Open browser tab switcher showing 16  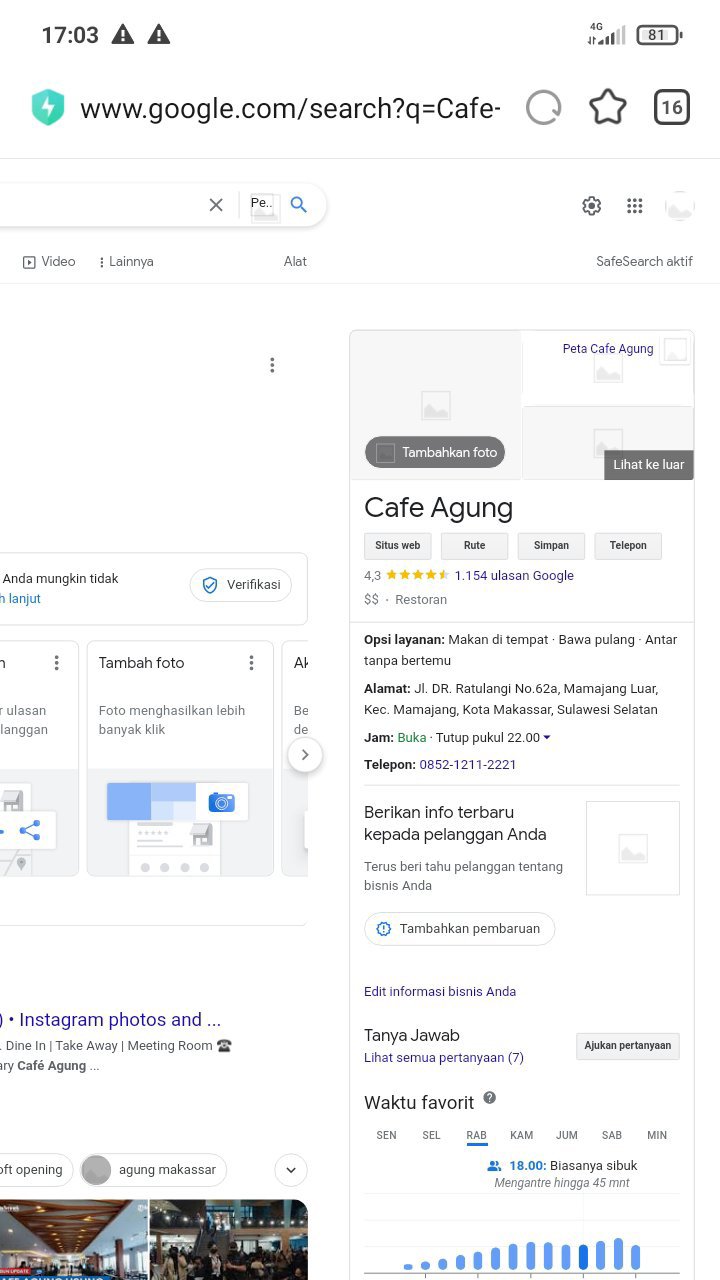tap(672, 108)
